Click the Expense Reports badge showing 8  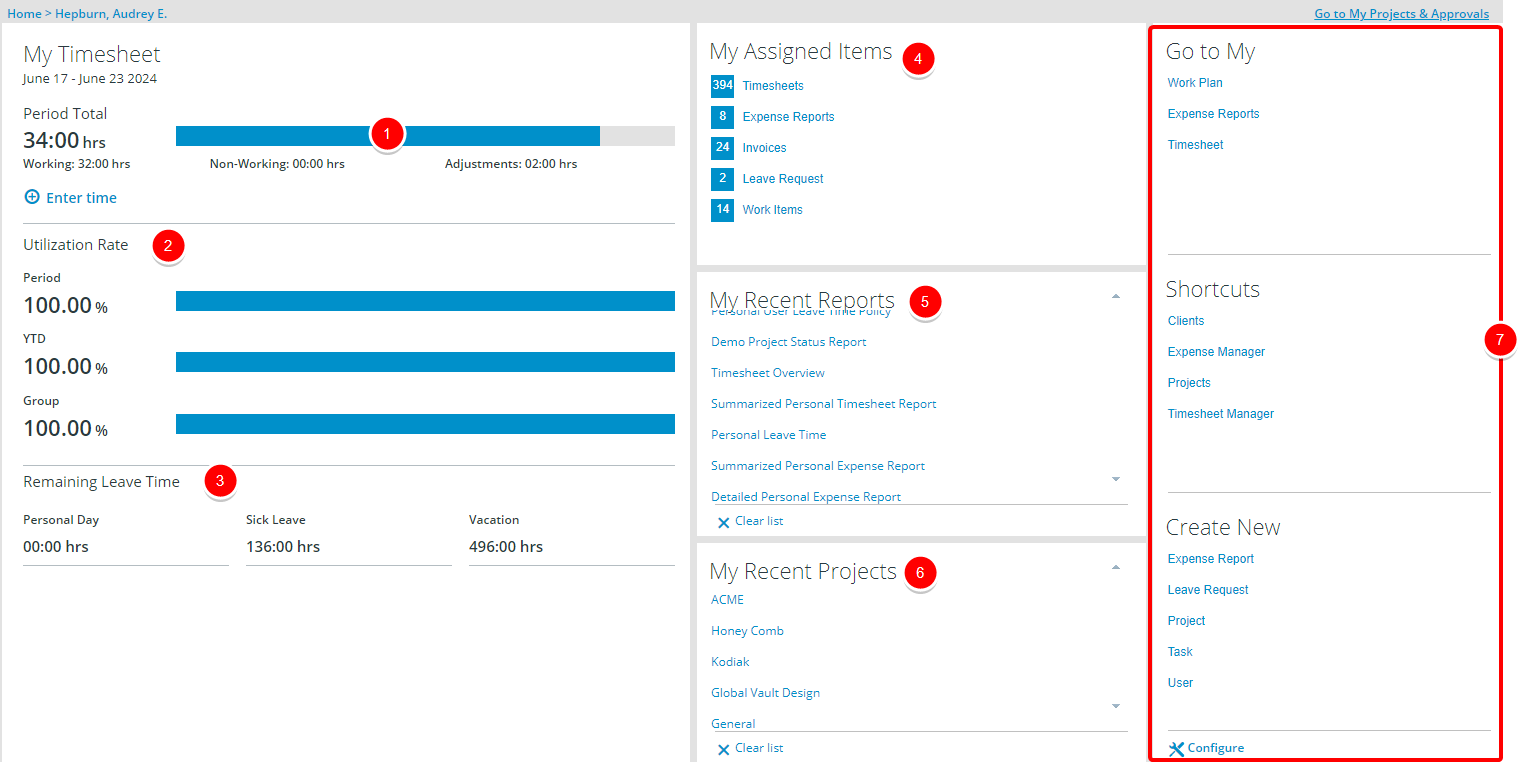(x=722, y=116)
